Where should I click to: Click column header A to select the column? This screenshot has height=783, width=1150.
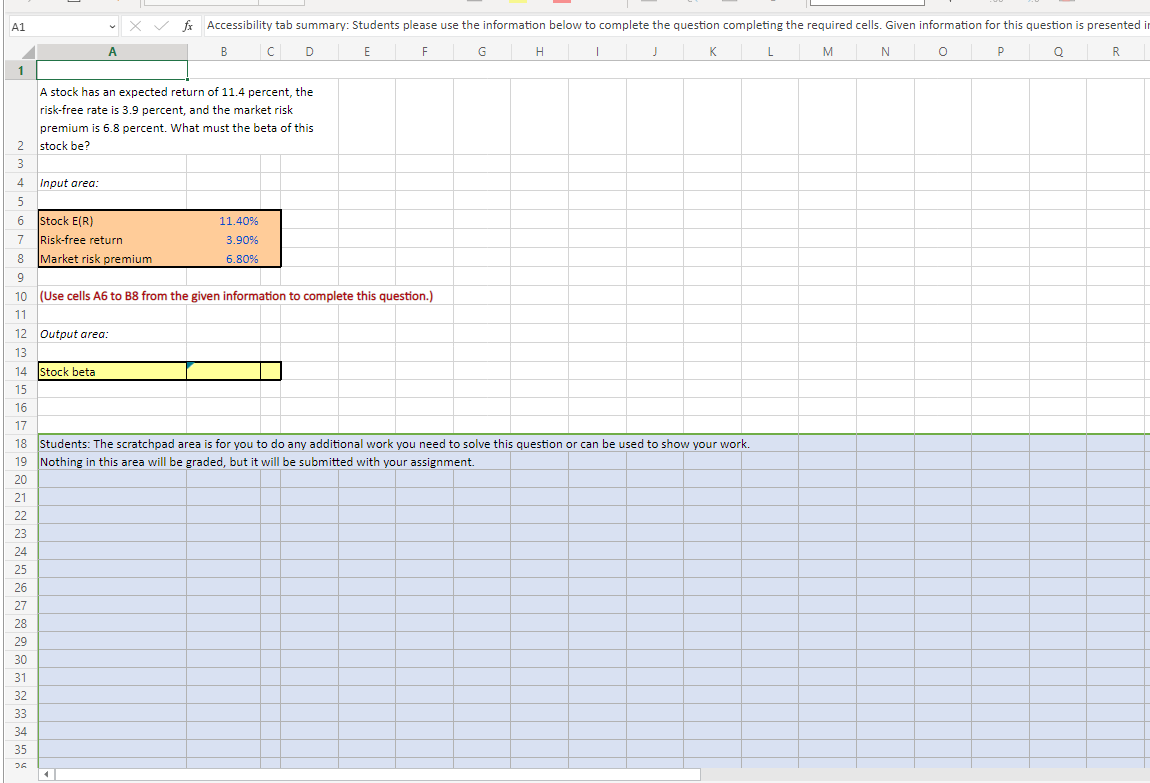coord(112,51)
